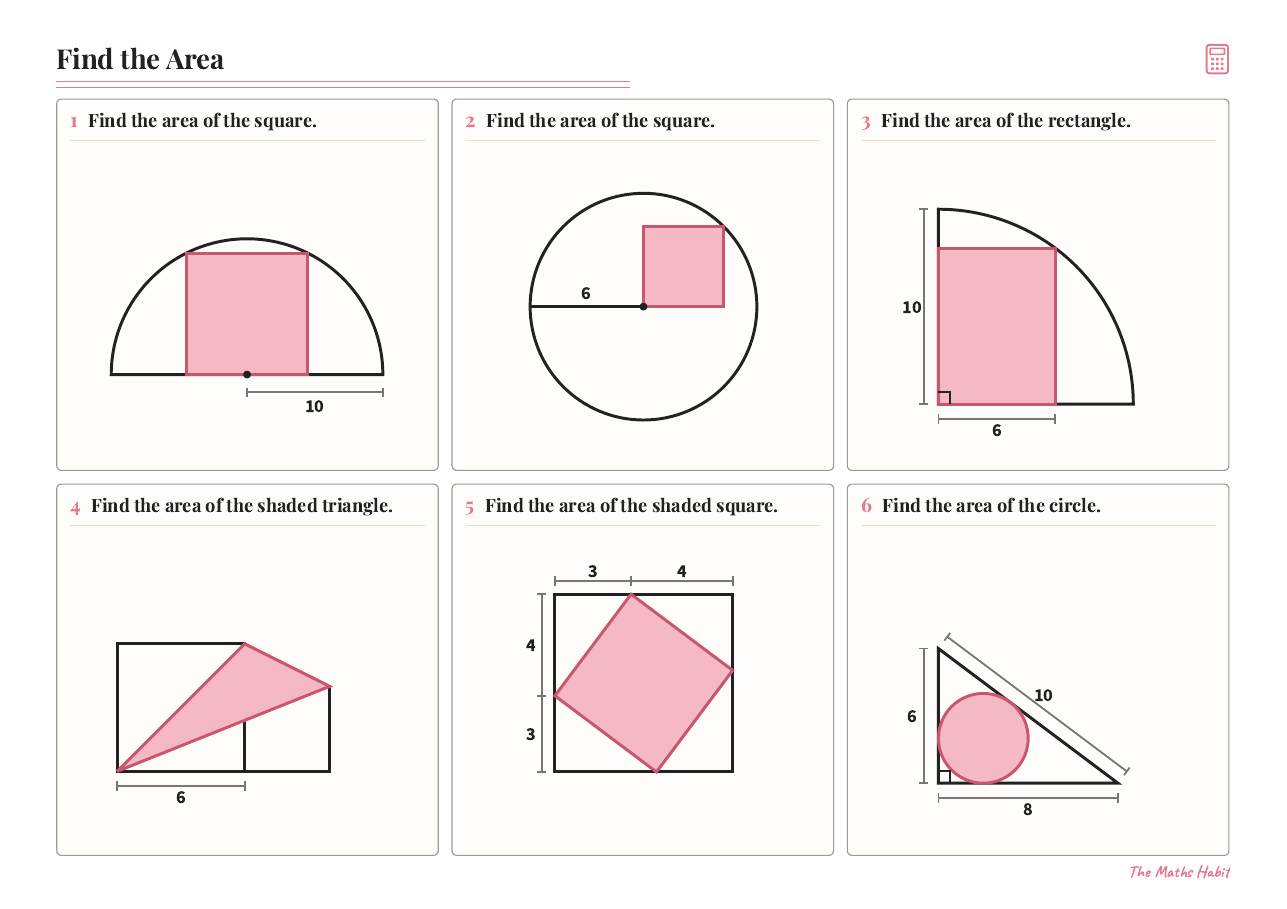Image resolution: width=1287 pixels, height=909 pixels.
Task: Click the pink circle inside the triangle
Action: click(983, 738)
